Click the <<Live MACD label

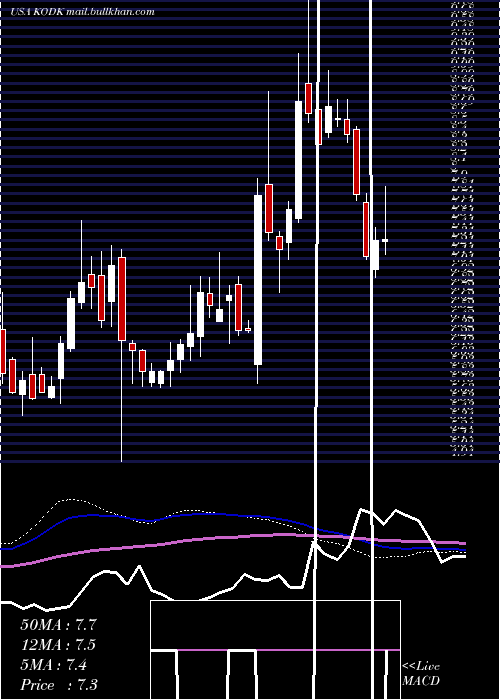pos(421,673)
